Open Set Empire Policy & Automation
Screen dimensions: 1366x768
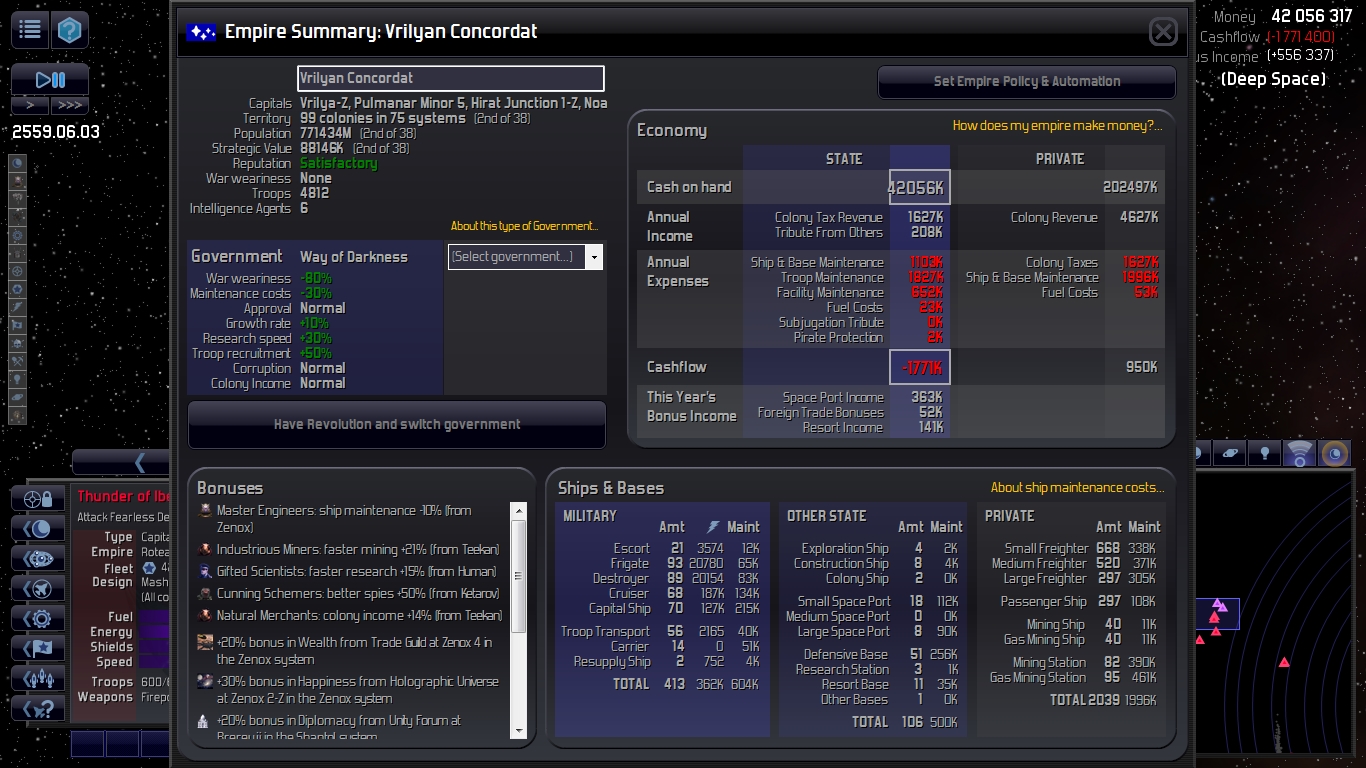(1027, 82)
